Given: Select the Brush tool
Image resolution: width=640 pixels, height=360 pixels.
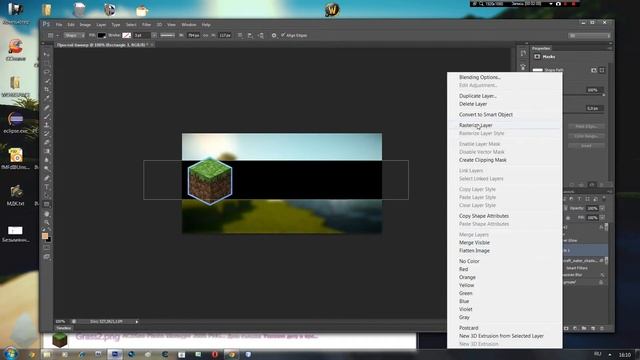Looking at the screenshot, I should (x=47, y=116).
